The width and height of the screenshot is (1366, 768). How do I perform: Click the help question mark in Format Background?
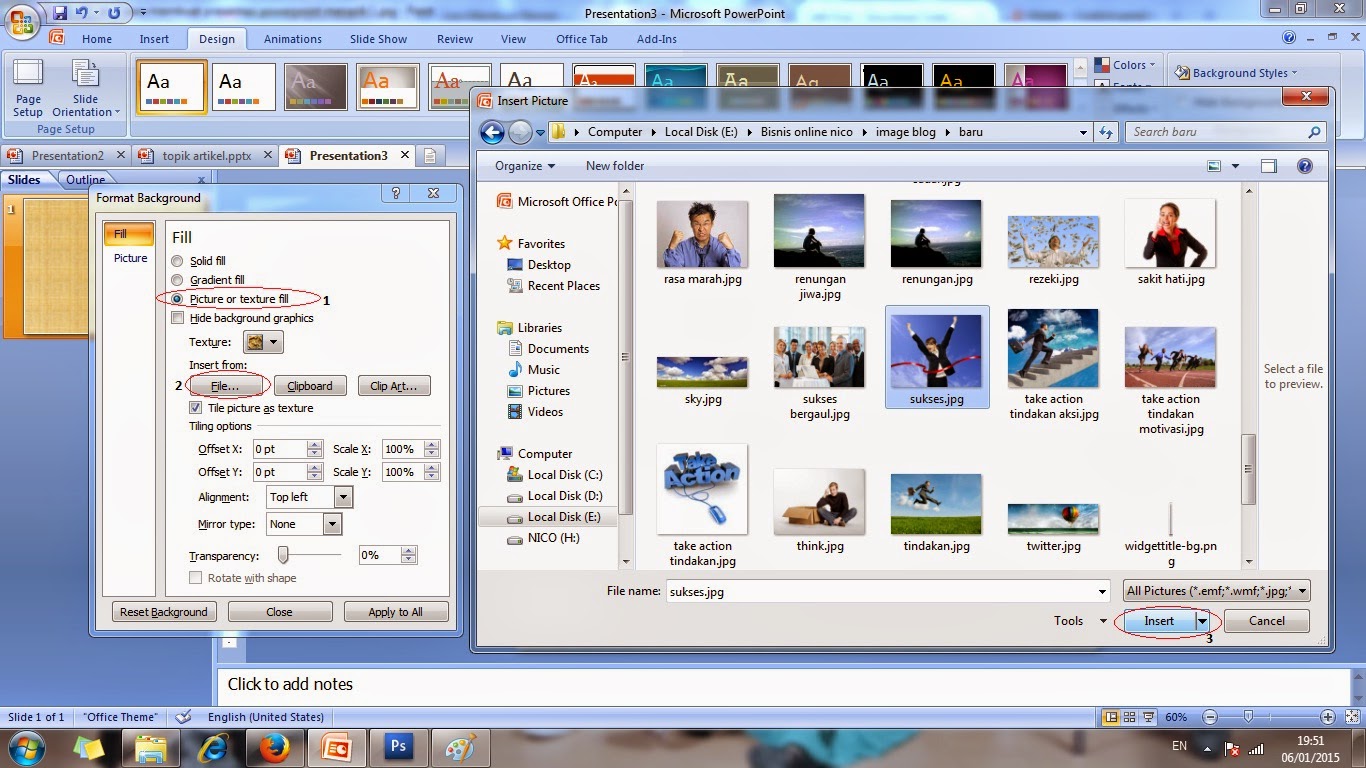click(396, 194)
